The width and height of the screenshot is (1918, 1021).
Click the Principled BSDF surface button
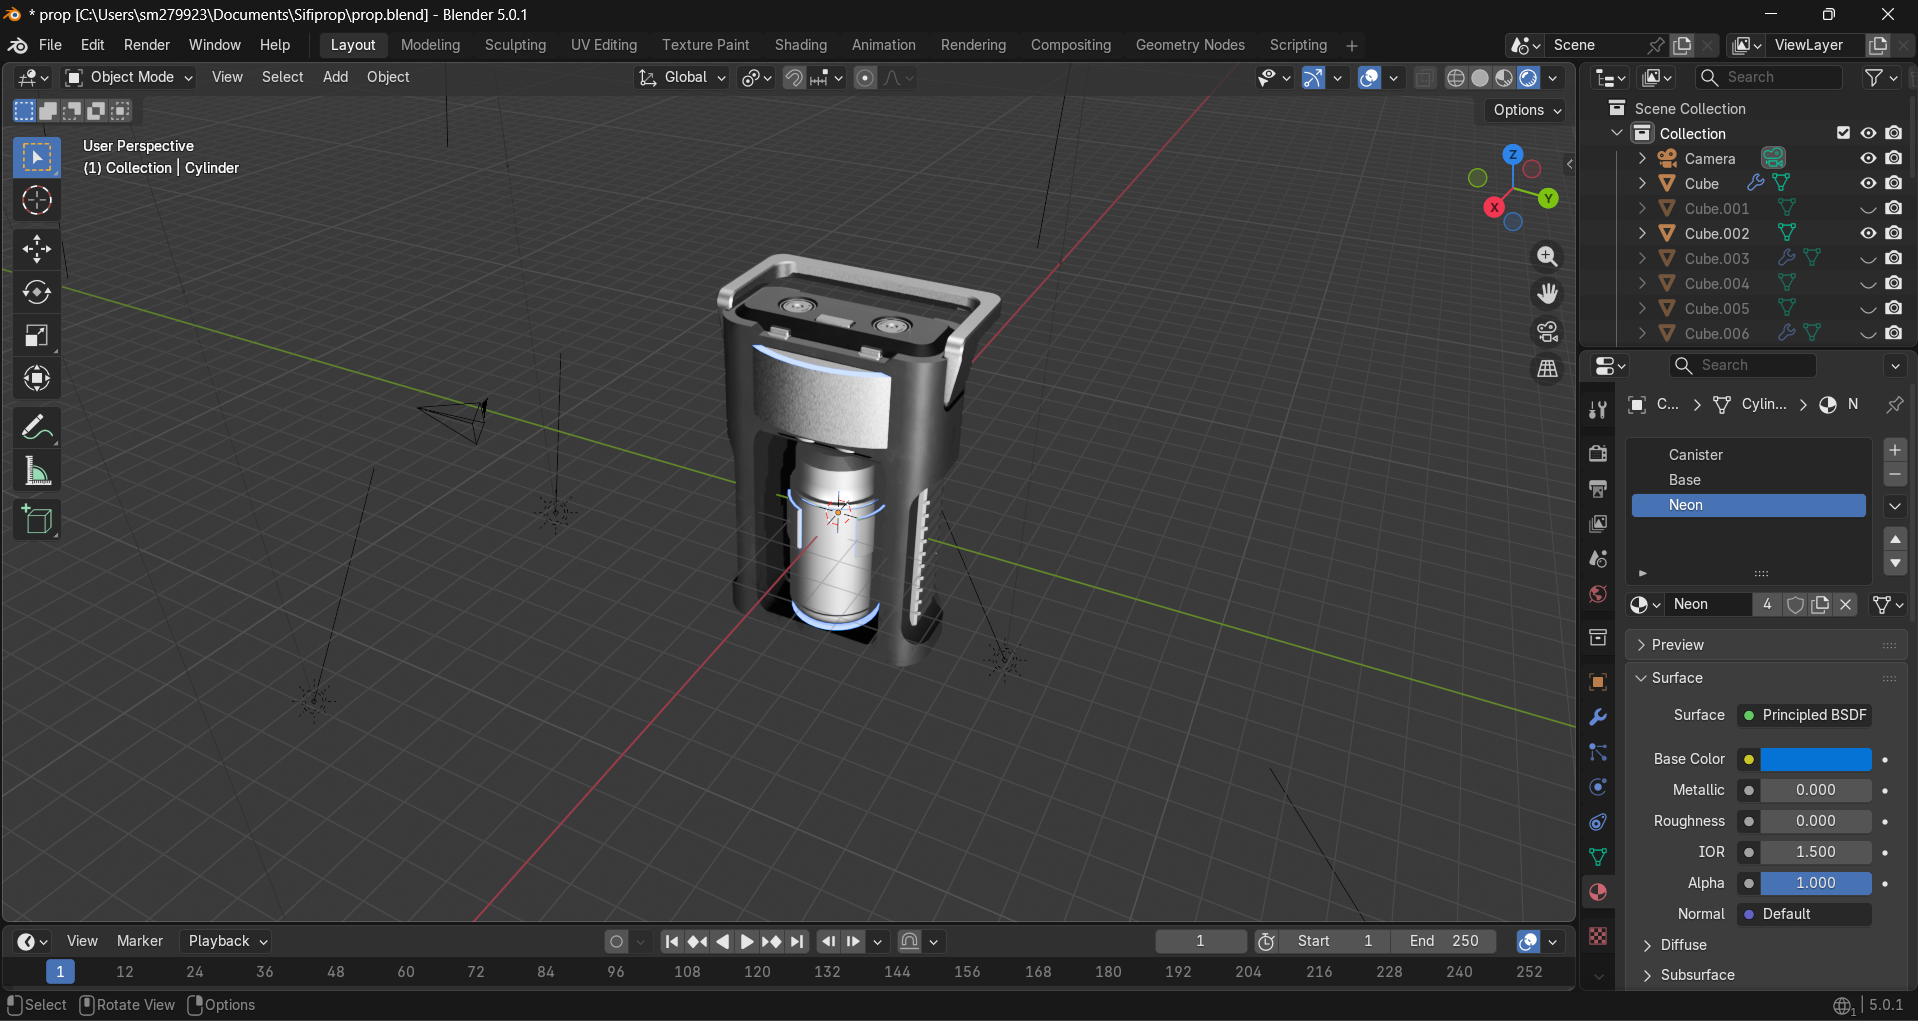coord(1804,715)
